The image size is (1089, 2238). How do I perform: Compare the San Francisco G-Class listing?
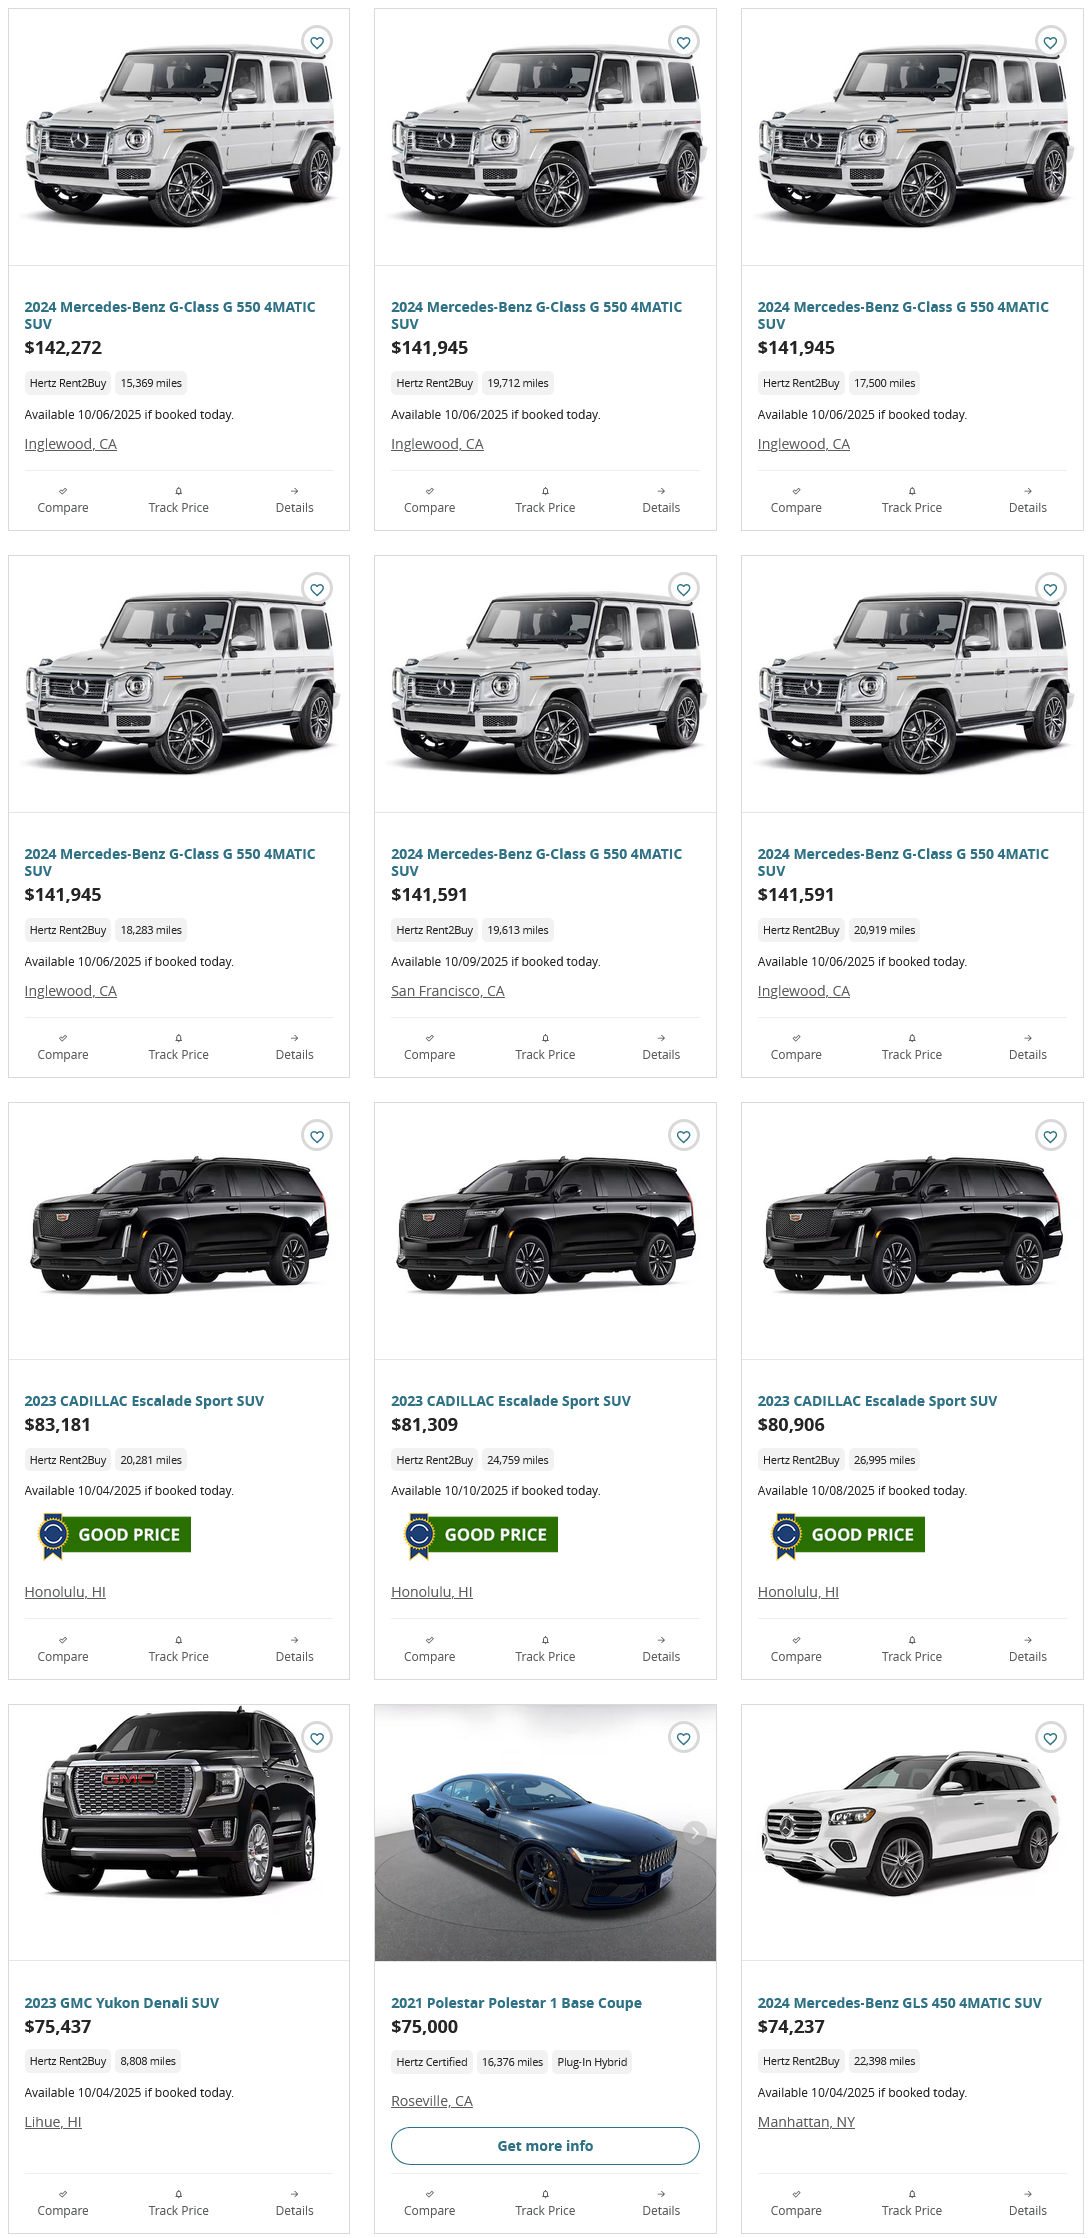tap(429, 1047)
